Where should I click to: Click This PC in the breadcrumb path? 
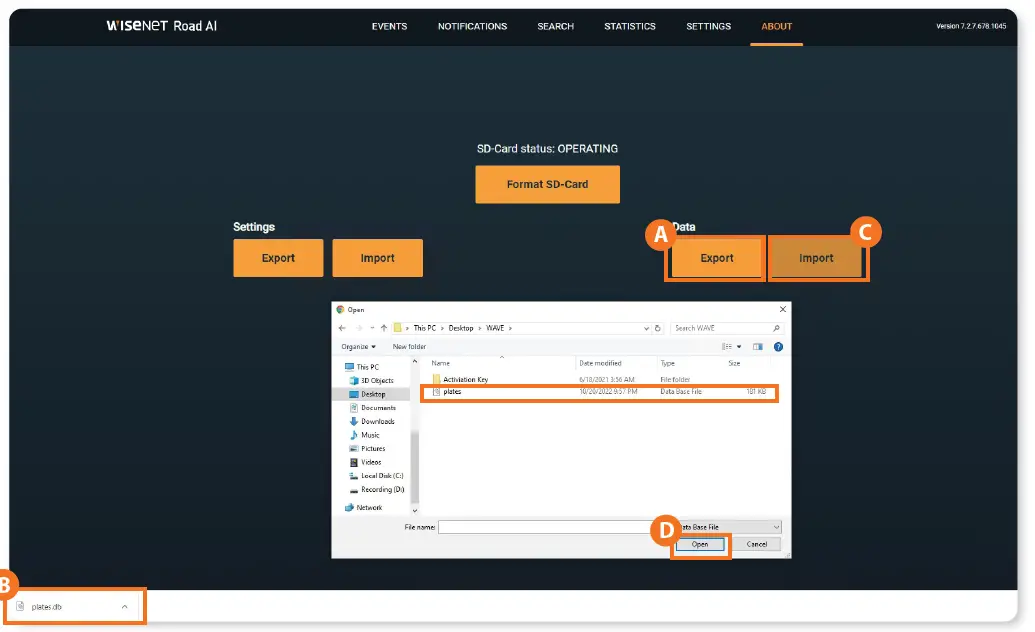[424, 328]
